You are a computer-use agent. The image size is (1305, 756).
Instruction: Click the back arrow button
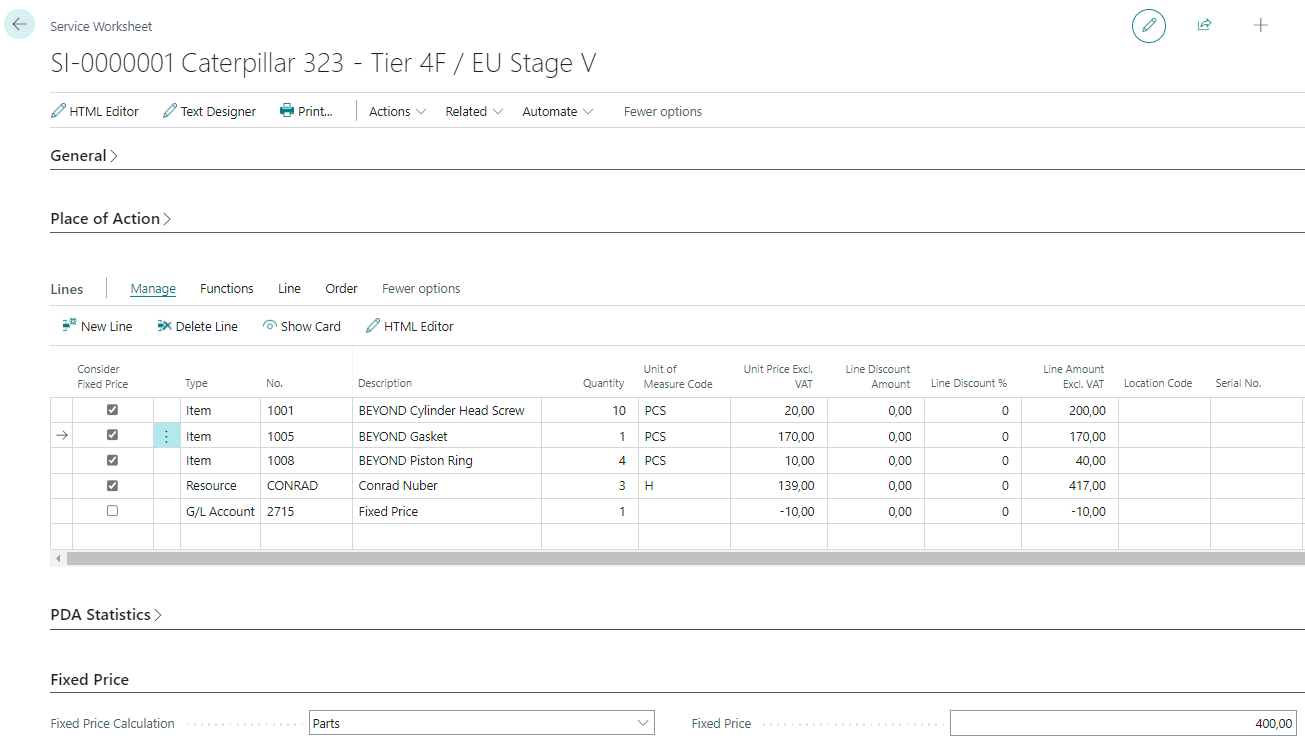point(20,24)
